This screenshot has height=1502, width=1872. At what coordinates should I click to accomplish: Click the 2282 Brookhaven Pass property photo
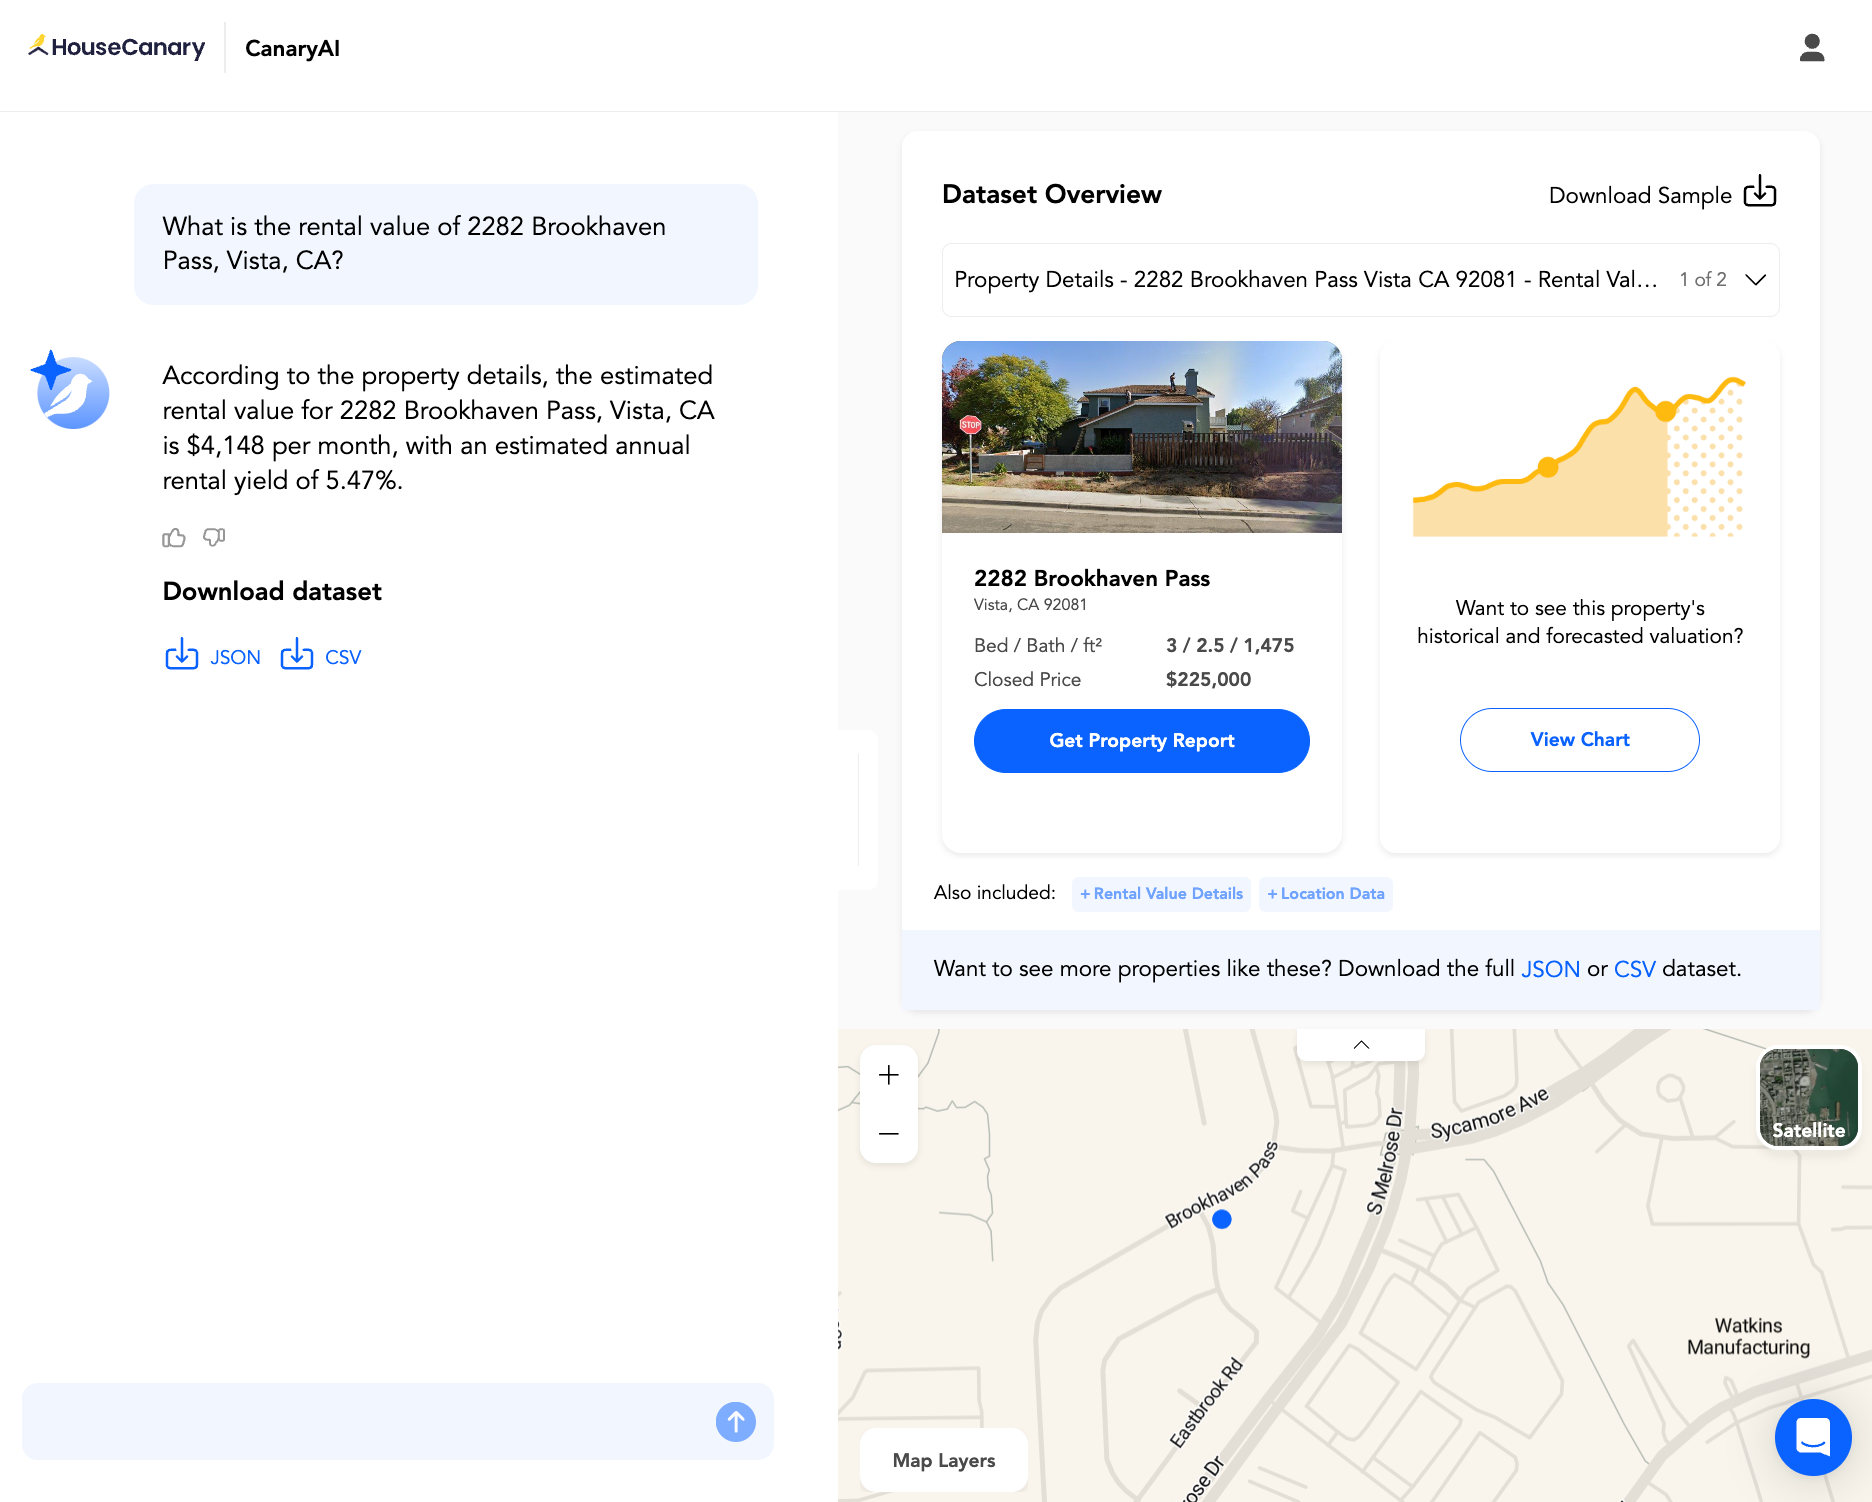pos(1141,437)
